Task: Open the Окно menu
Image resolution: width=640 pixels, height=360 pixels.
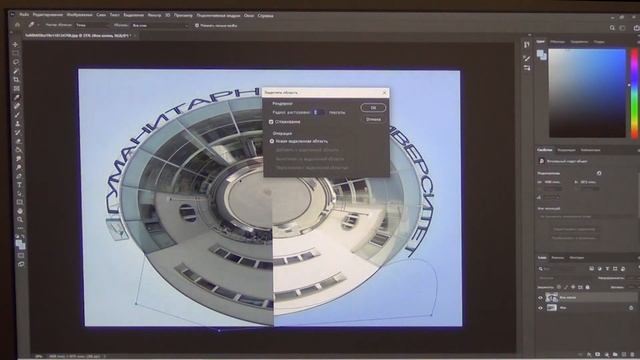Action: (x=249, y=16)
